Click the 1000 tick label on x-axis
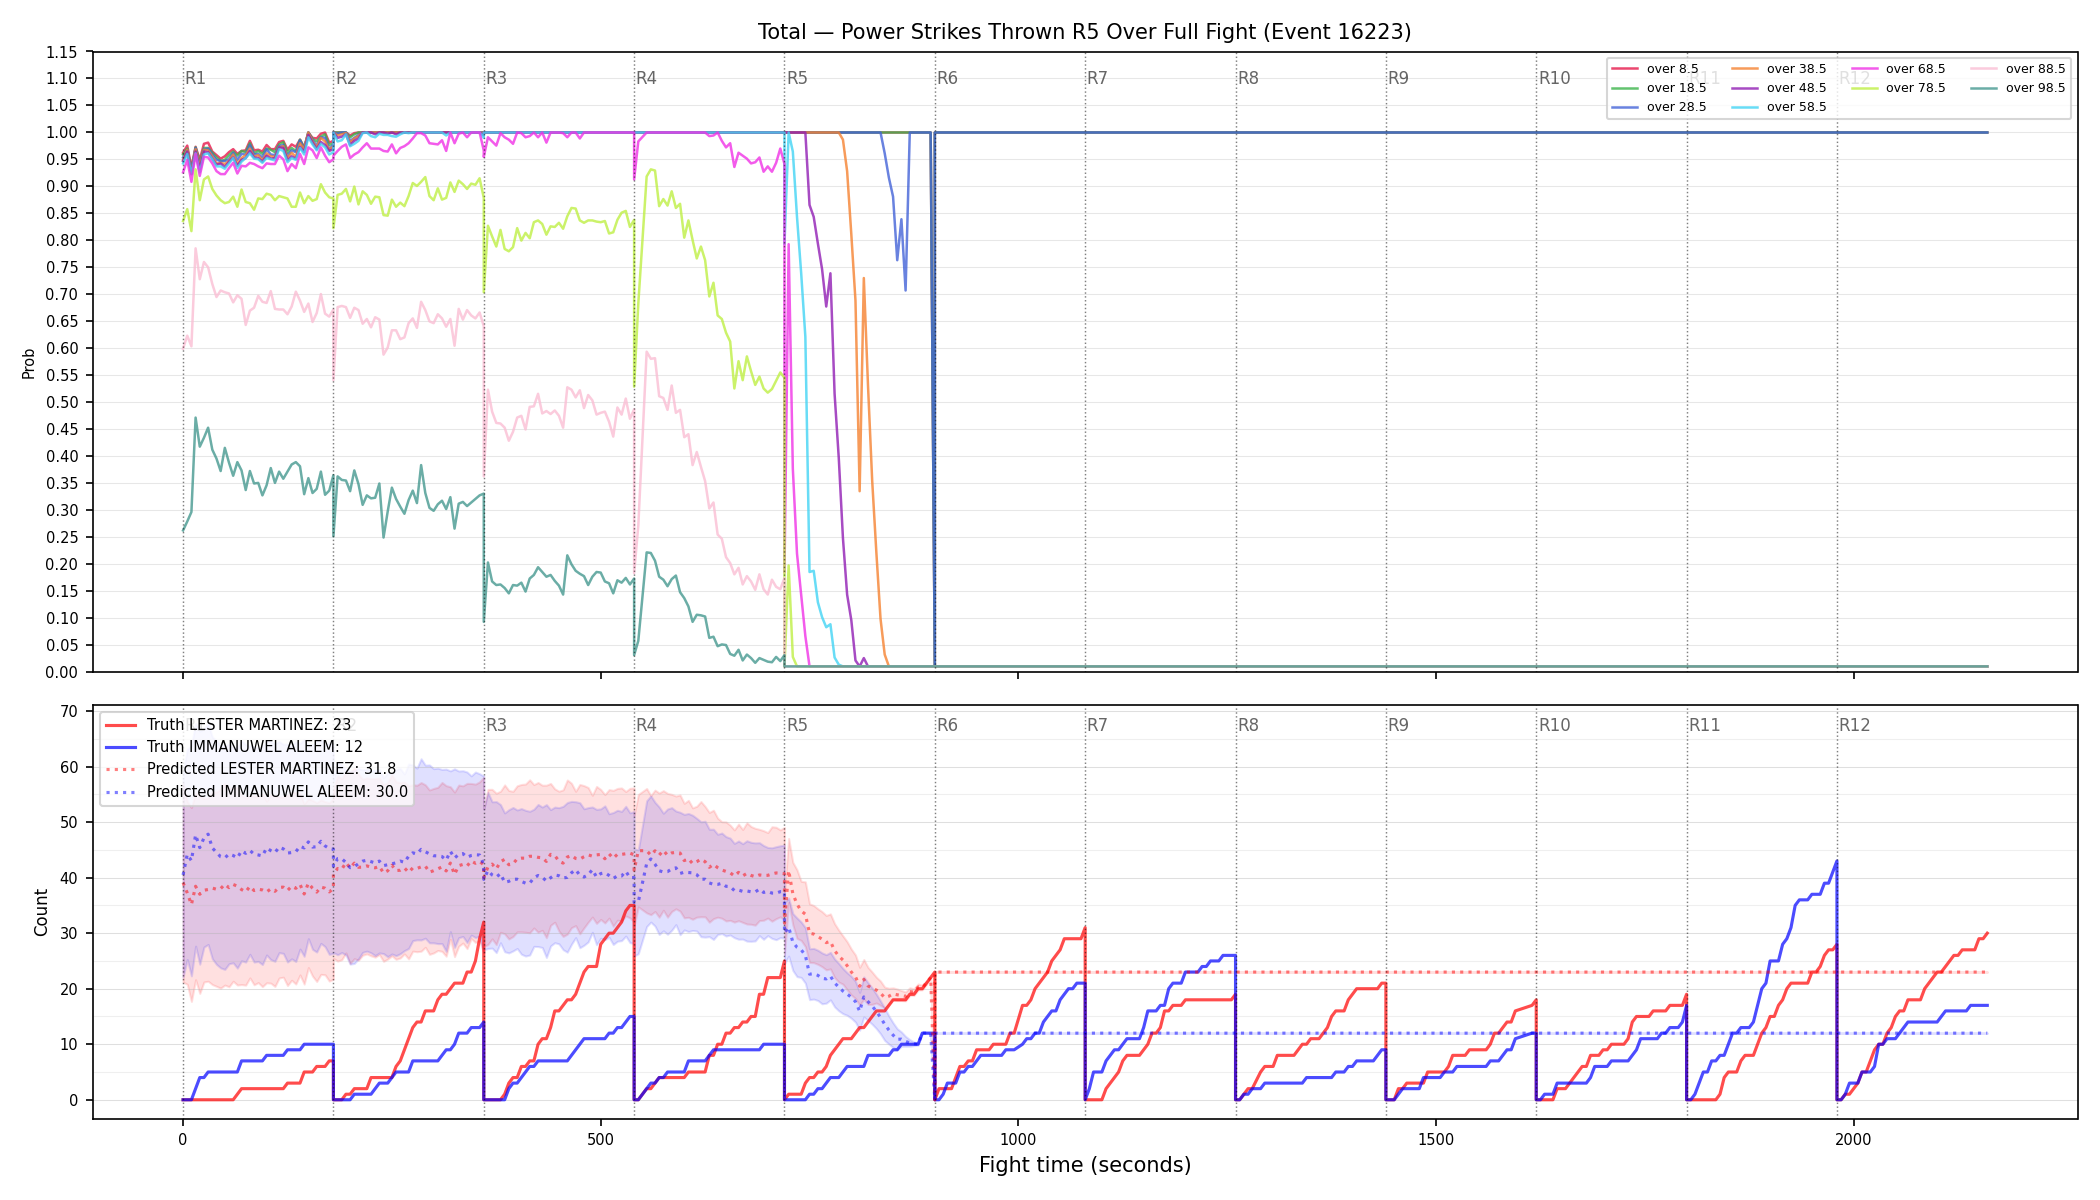 [1018, 1139]
